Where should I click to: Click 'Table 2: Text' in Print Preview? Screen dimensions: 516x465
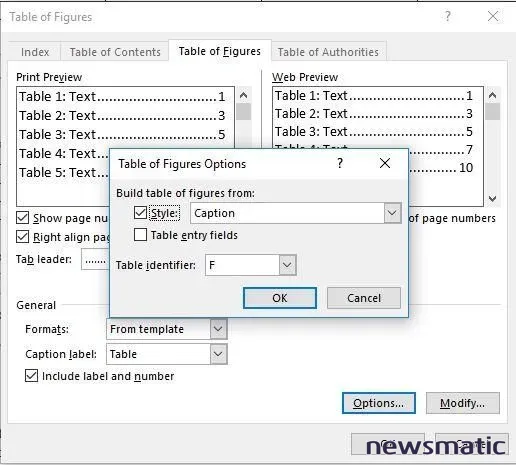(57, 116)
